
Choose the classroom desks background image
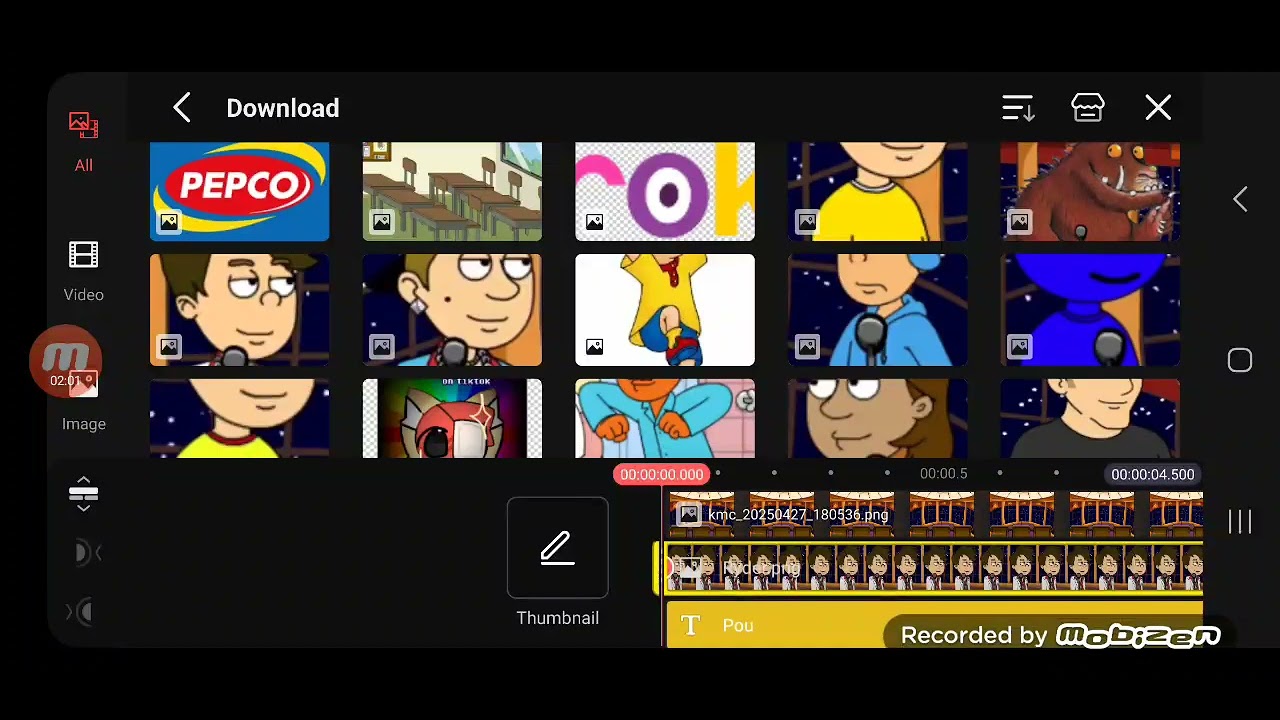452,191
